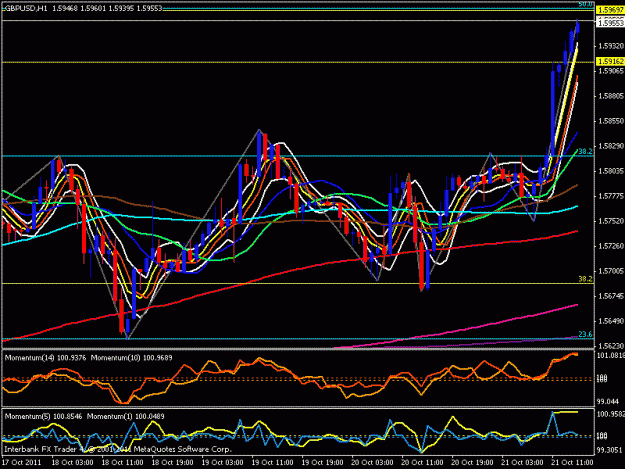The height and width of the screenshot is (469, 625).
Task: Click the 99.044 momentum scale value
Action: (609, 401)
